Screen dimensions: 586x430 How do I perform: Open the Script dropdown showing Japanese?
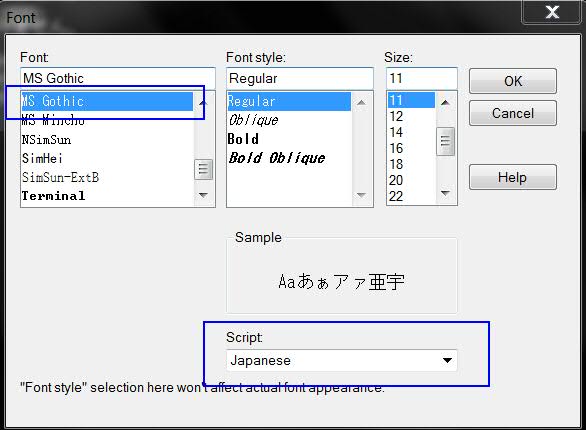(342, 361)
